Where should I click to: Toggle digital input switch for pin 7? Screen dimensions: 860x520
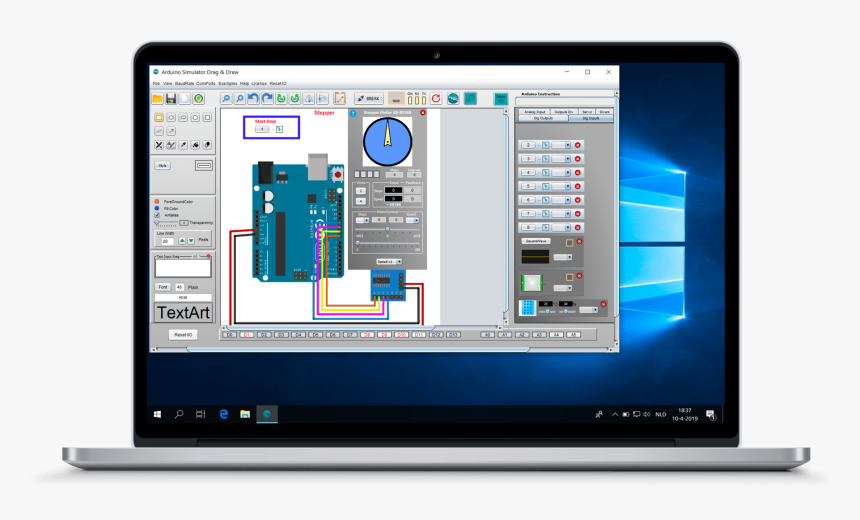click(546, 213)
